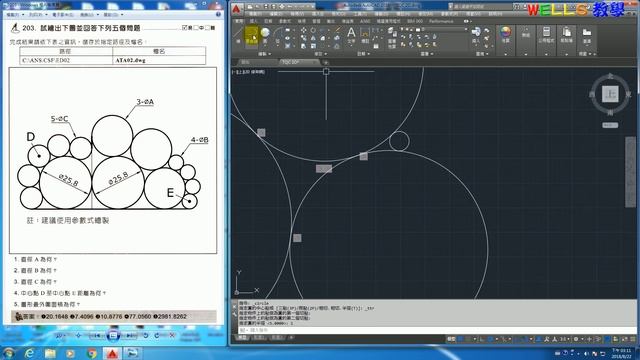The width and height of the screenshot is (640, 360).
Task: Switch to AutoCAD via taskbar icon
Action: 112,353
